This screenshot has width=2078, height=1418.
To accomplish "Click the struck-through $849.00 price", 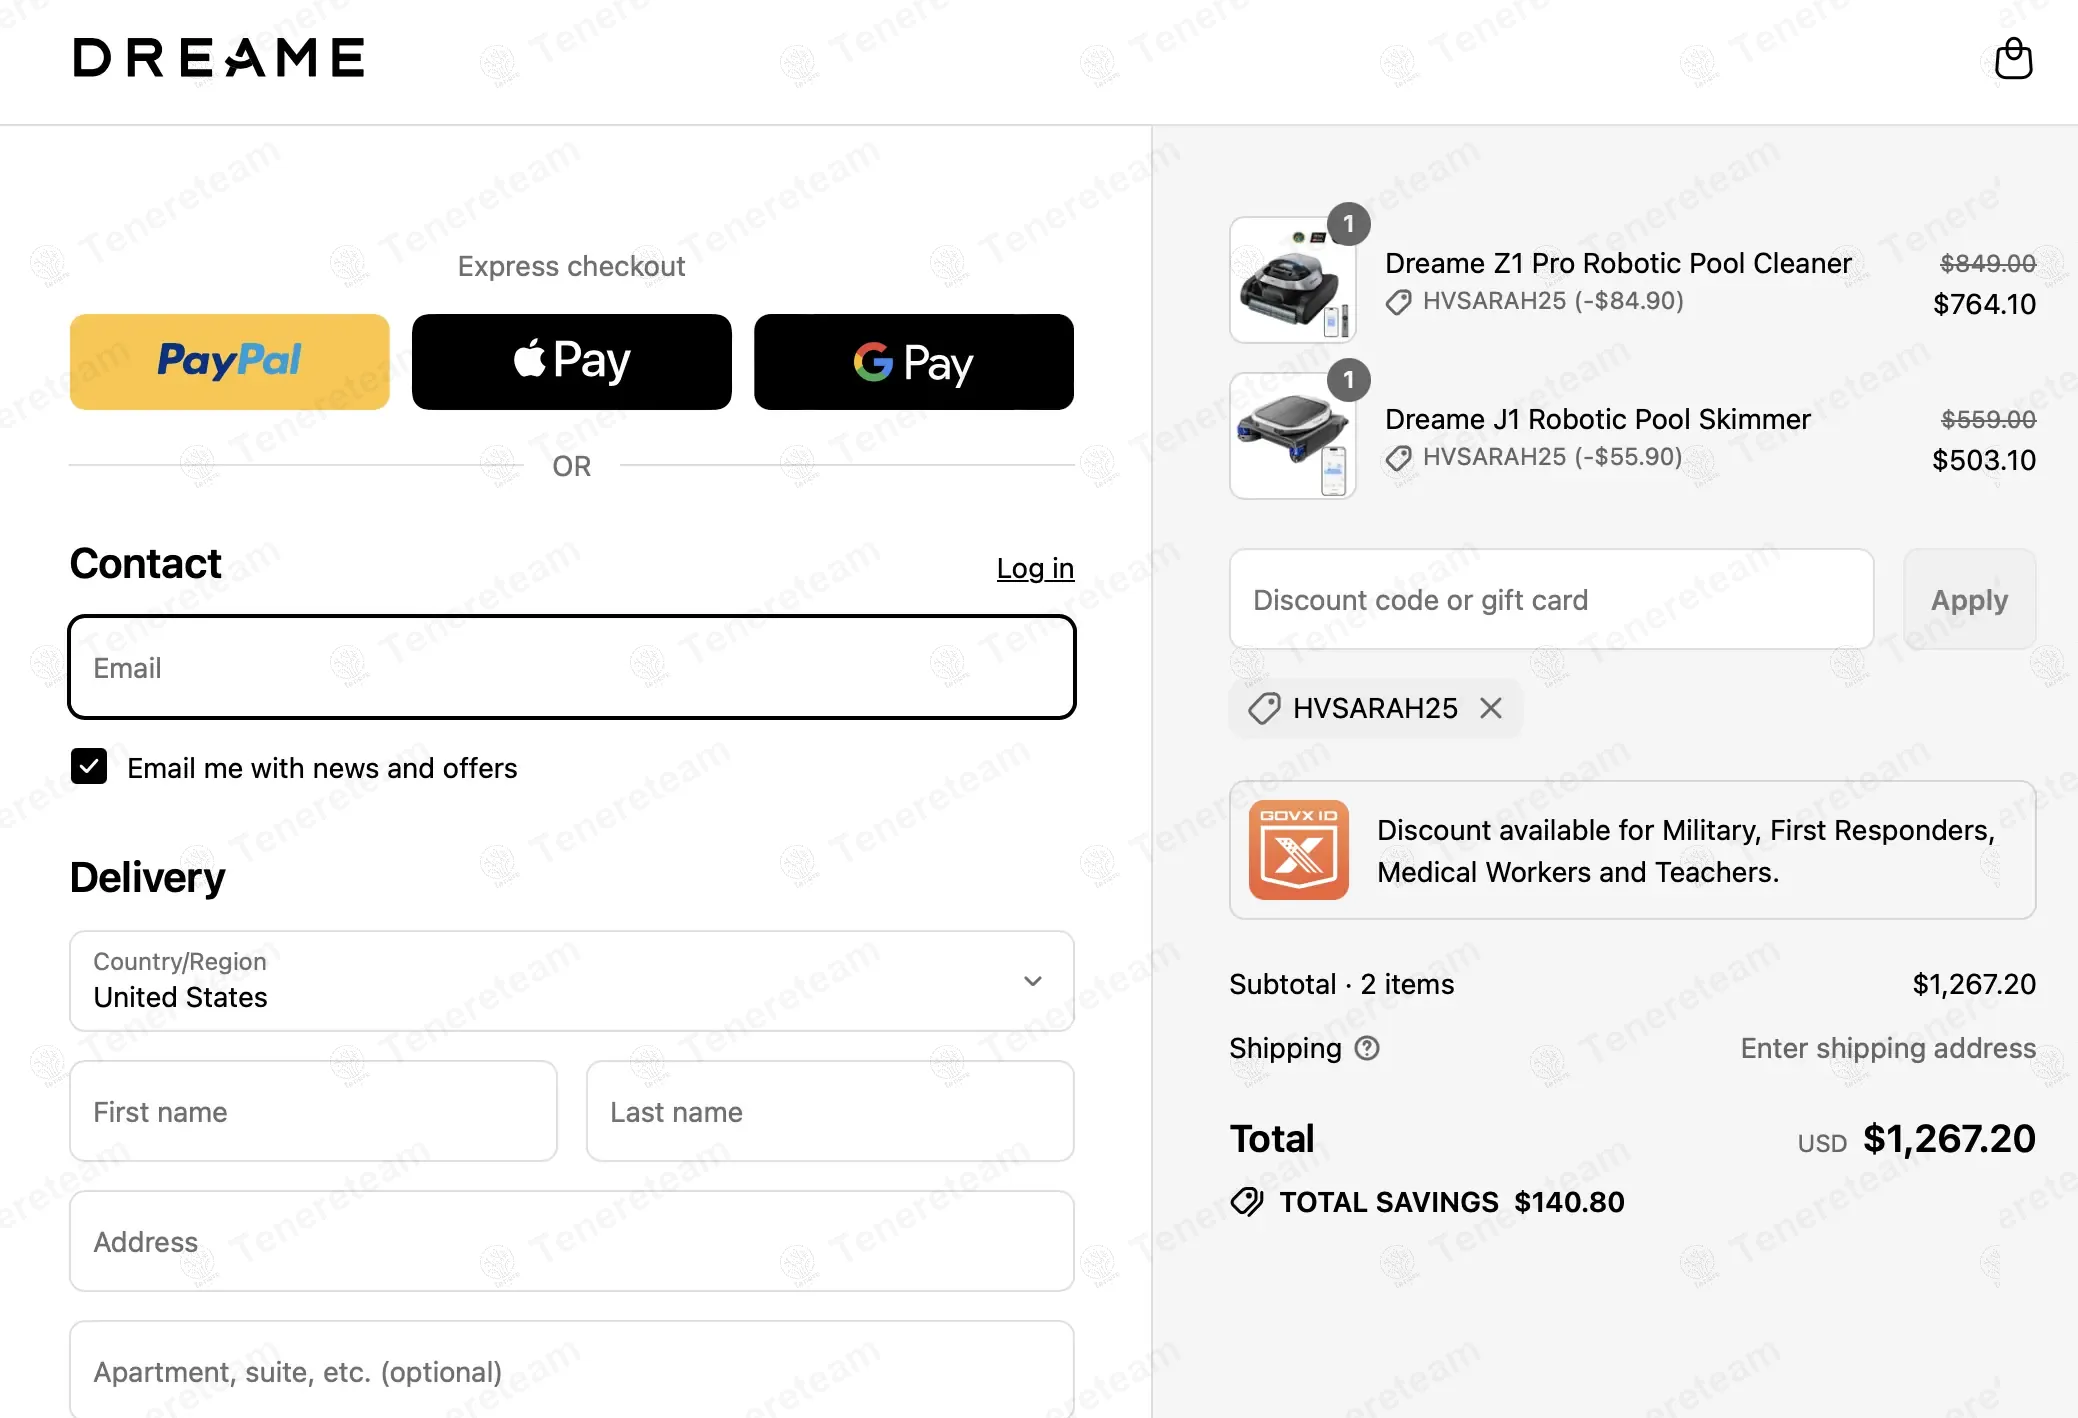I will point(1988,264).
